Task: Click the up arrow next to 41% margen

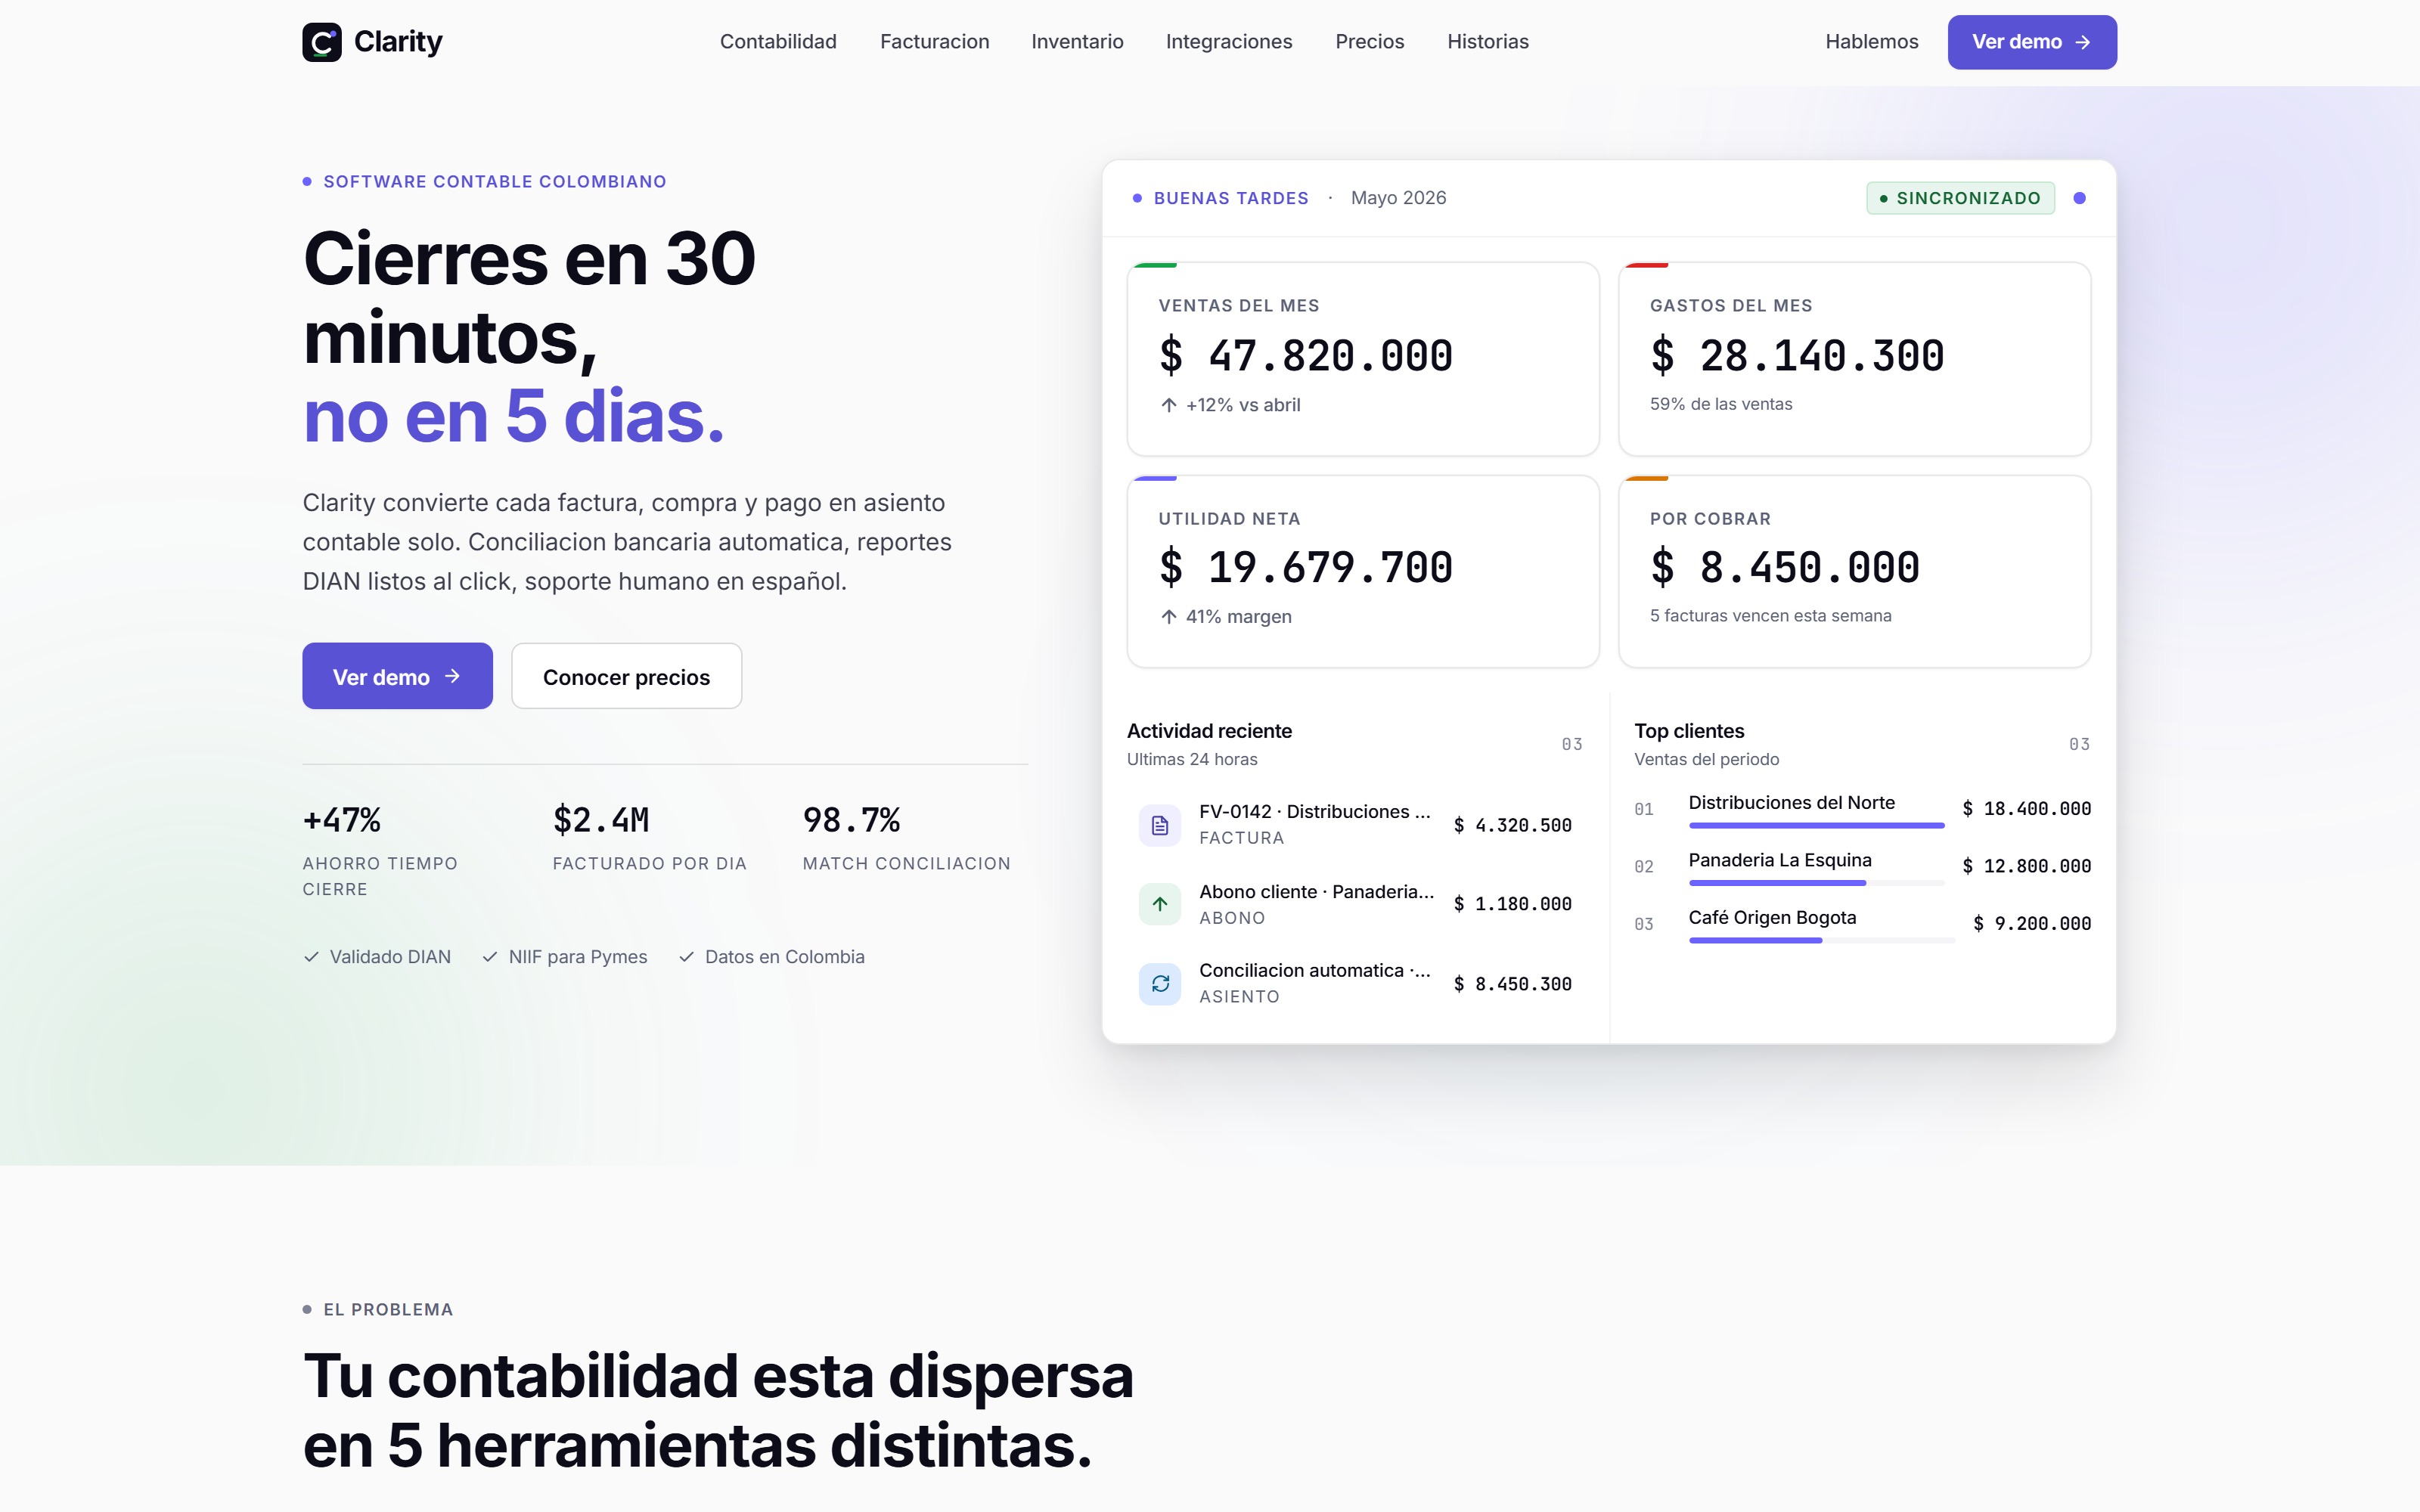Action: pos(1168,617)
